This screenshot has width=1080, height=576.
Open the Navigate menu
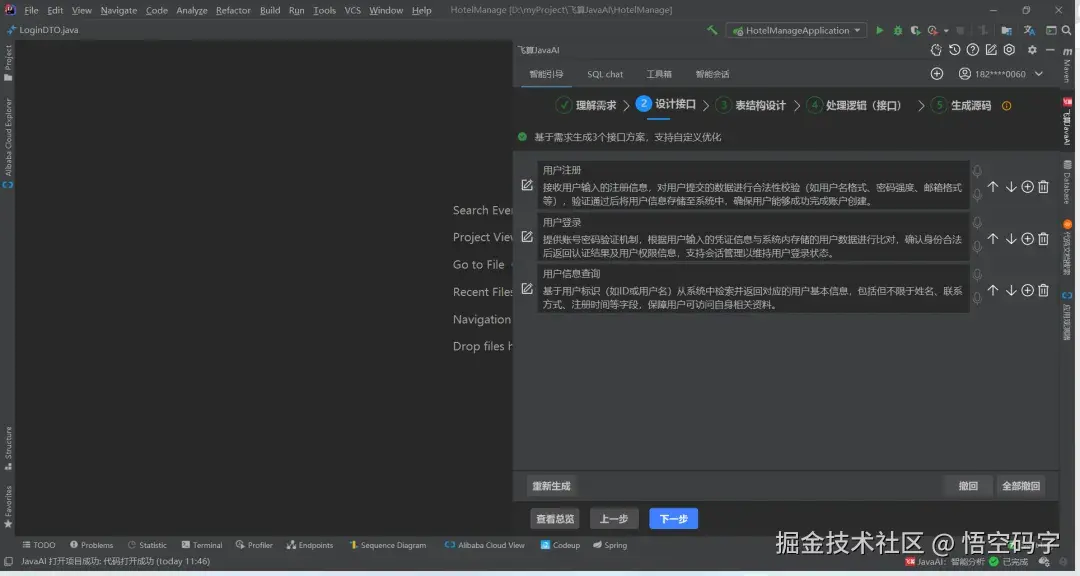click(x=118, y=10)
